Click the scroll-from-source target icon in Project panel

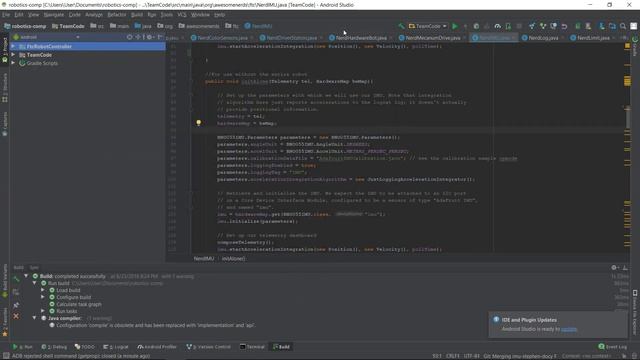coord(129,37)
